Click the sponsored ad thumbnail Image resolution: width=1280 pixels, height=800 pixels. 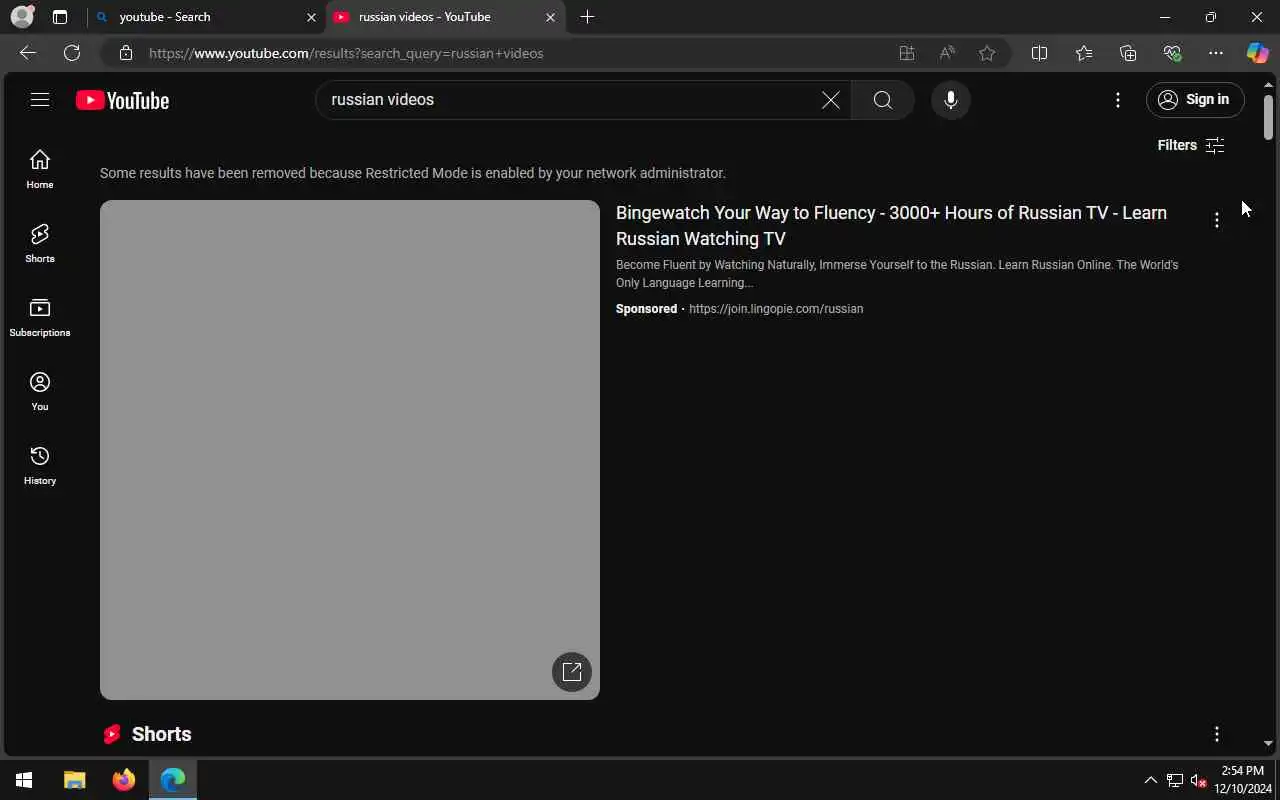350,450
